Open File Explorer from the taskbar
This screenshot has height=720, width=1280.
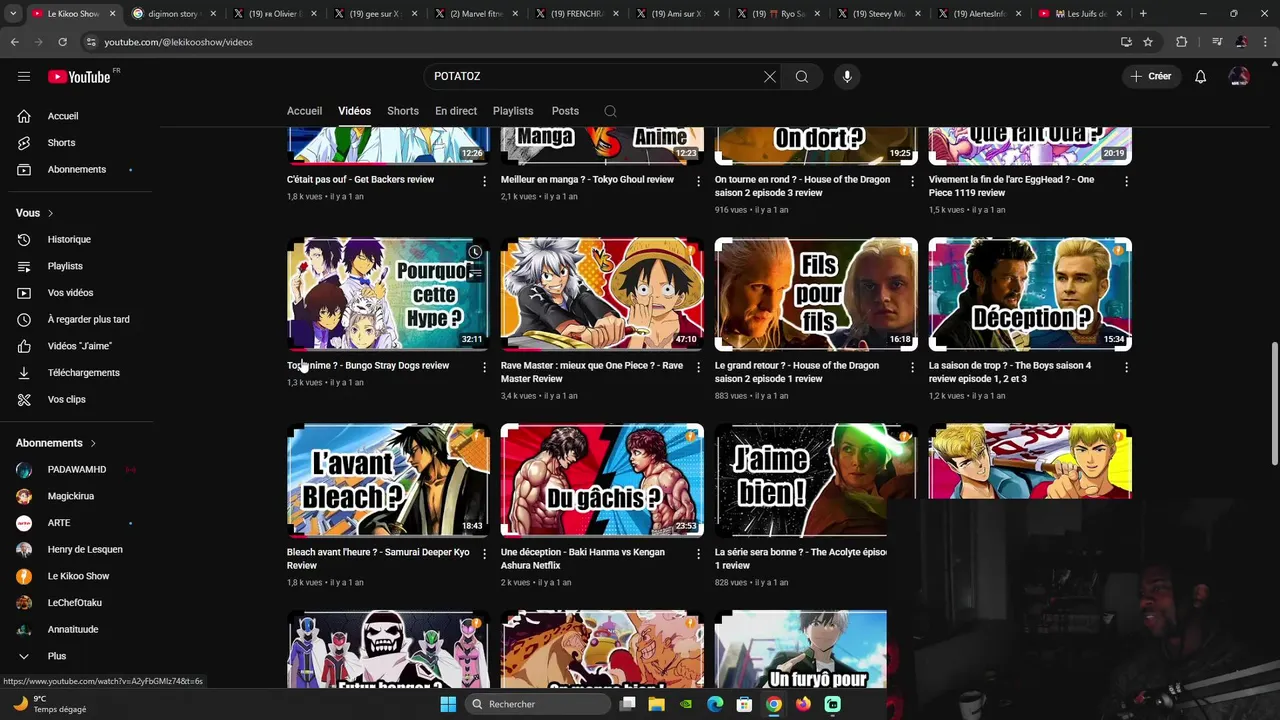click(x=657, y=704)
